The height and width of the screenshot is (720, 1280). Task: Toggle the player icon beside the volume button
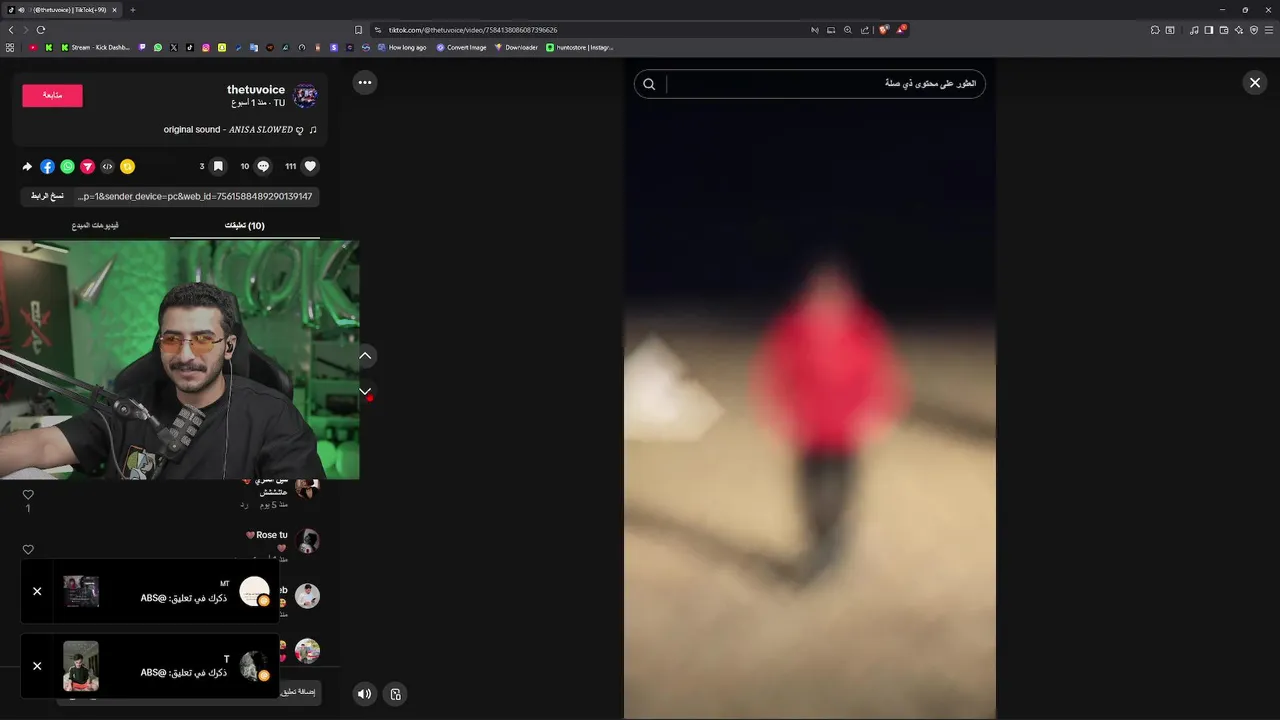395,694
